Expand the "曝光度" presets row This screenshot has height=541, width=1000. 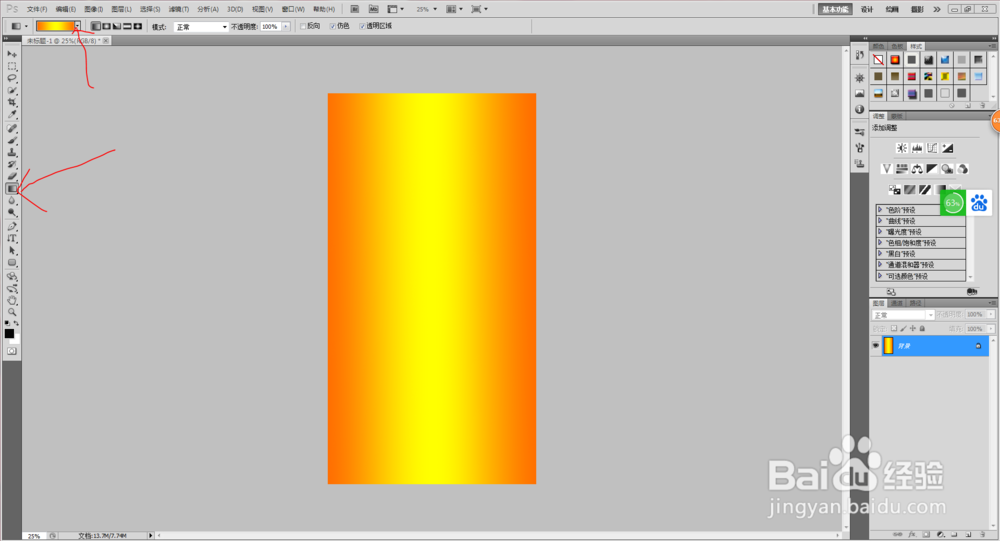click(921, 232)
